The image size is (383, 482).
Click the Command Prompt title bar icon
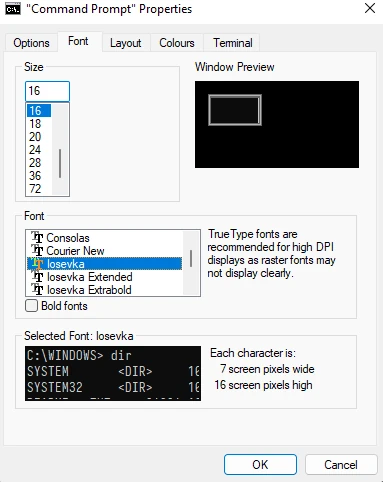tap(13, 9)
